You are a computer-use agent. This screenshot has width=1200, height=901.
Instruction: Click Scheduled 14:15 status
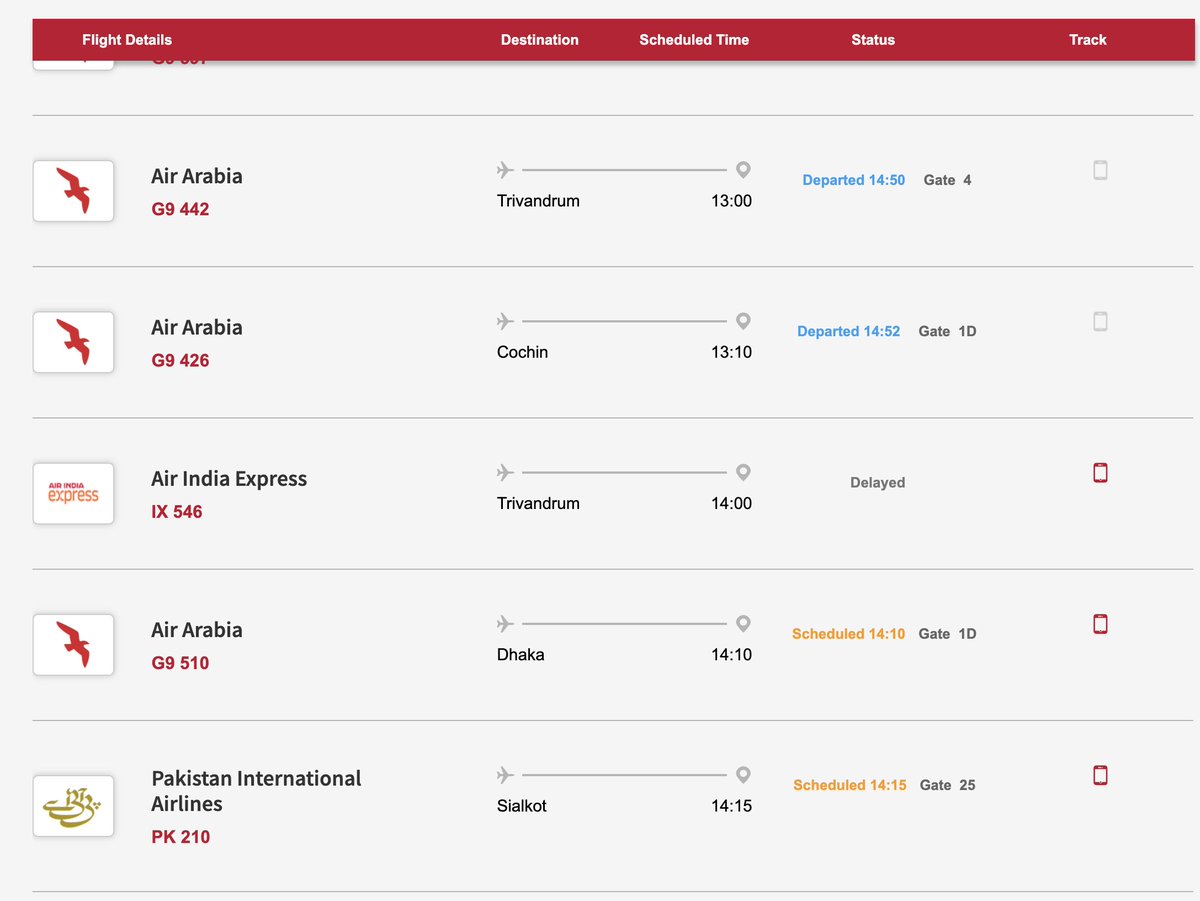click(850, 785)
